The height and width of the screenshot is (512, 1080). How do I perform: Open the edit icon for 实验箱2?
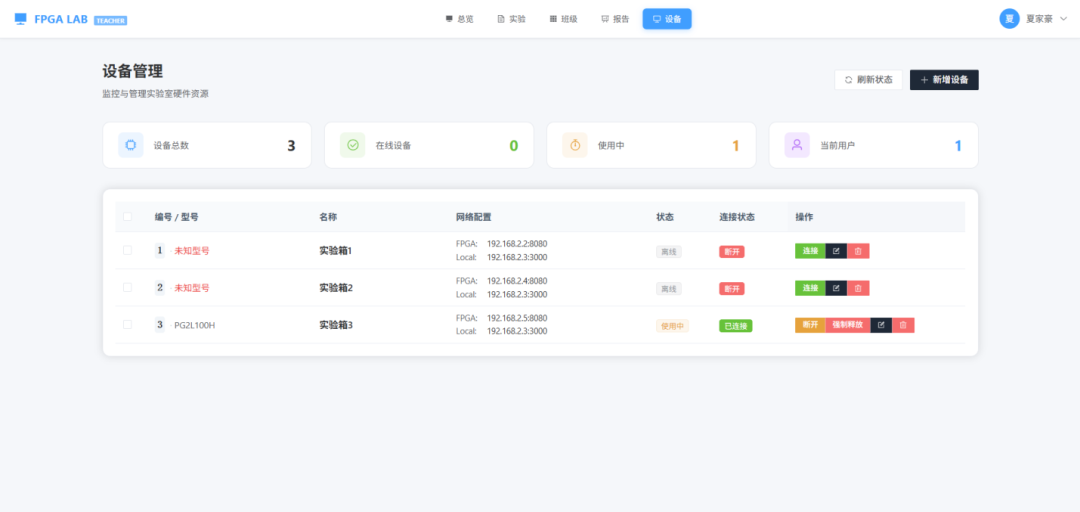click(x=836, y=288)
